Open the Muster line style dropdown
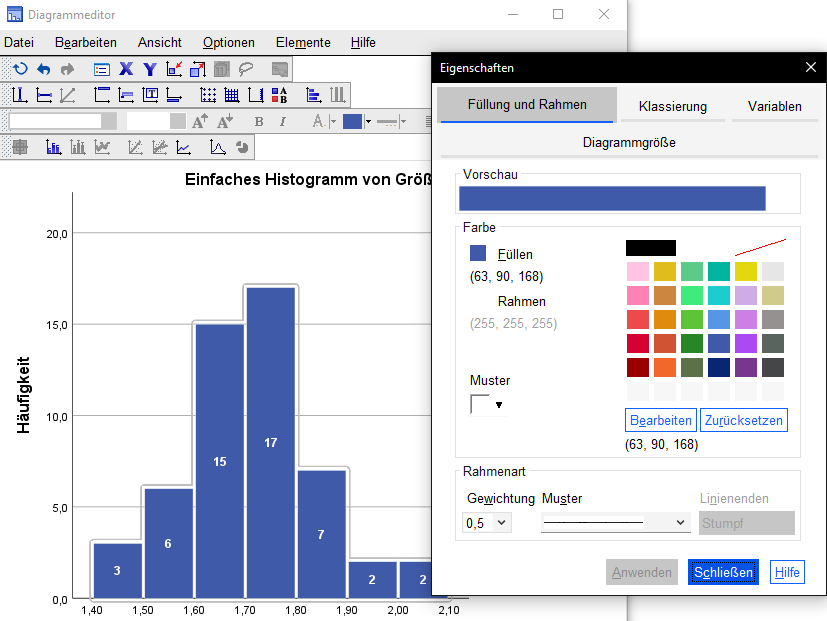Viewport: 827px width, 621px height. pyautogui.click(x=614, y=522)
